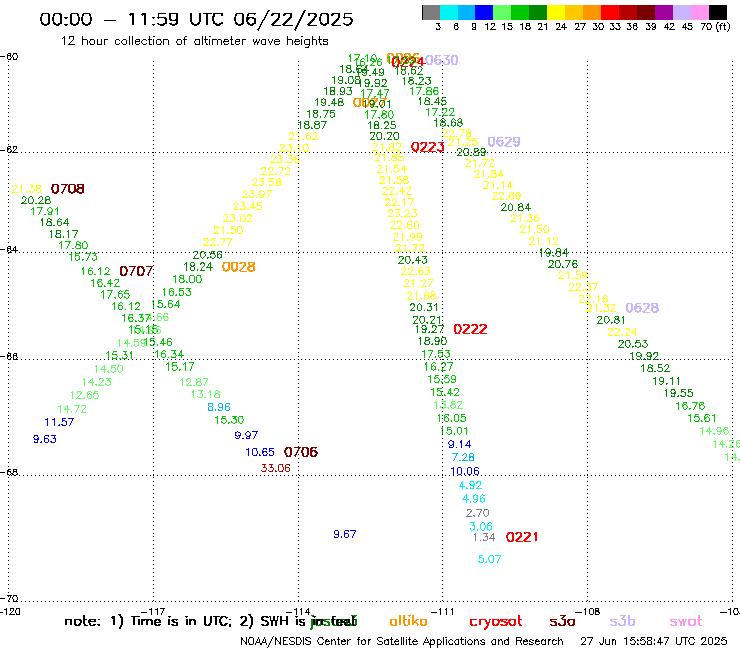Click the 12.87 wave height value
The width and height of the screenshot is (740, 650).
(x=193, y=382)
